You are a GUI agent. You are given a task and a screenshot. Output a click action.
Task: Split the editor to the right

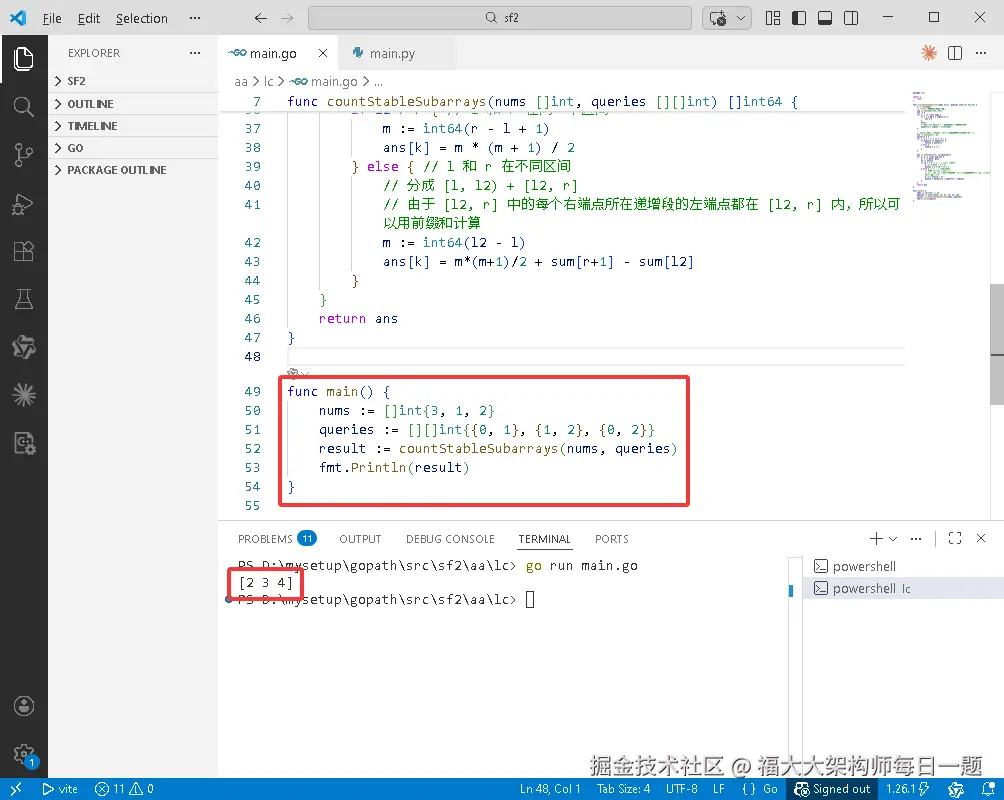tap(955, 53)
